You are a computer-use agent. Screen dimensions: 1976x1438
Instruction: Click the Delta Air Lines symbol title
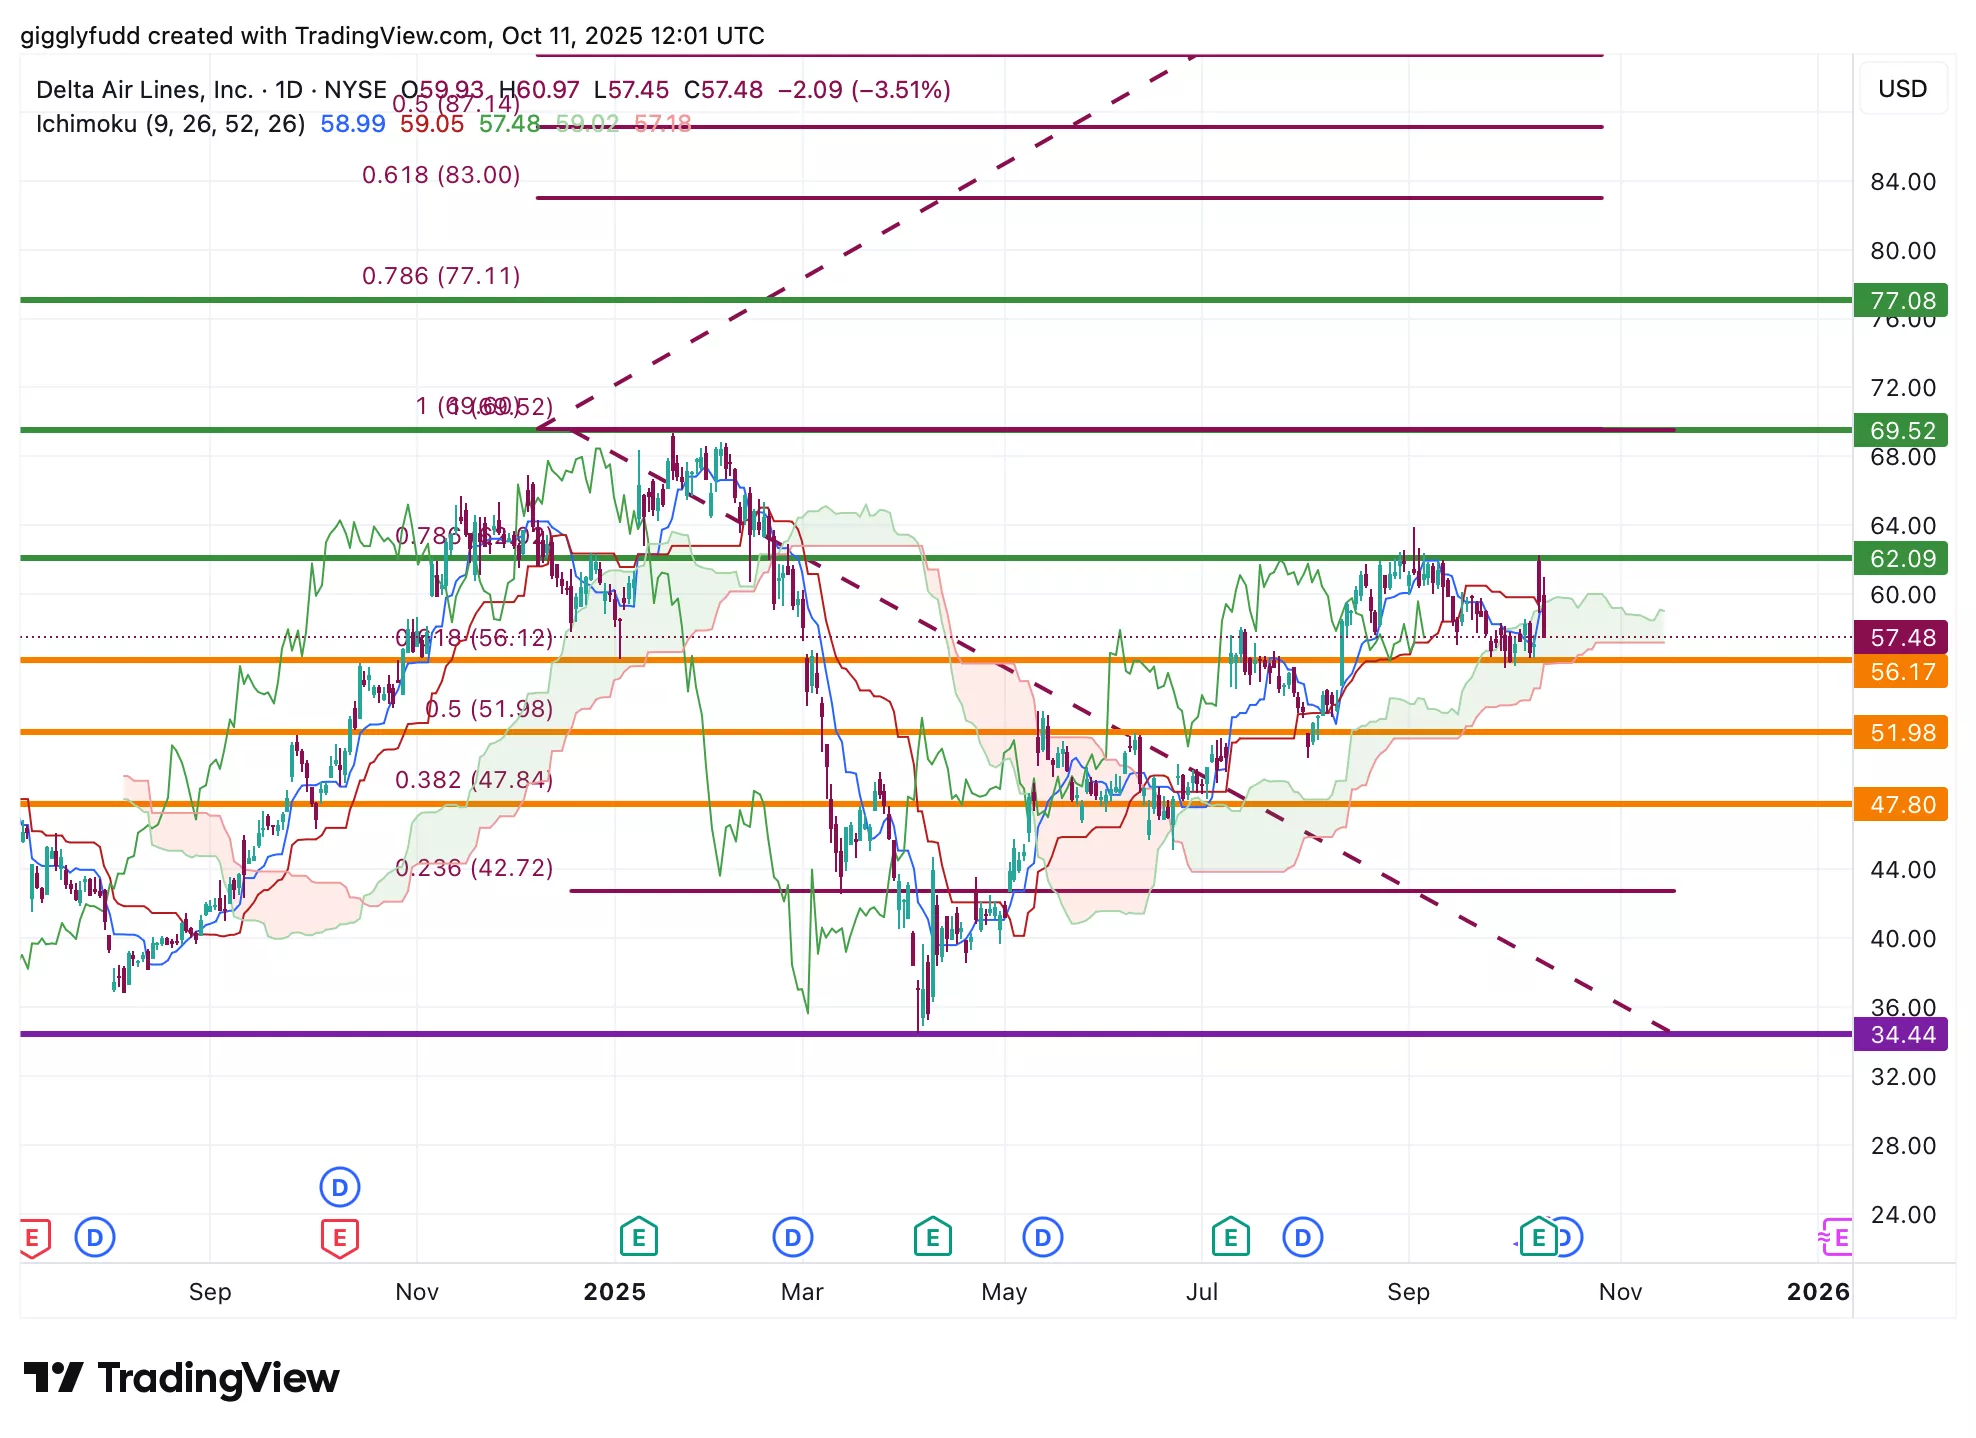point(145,90)
